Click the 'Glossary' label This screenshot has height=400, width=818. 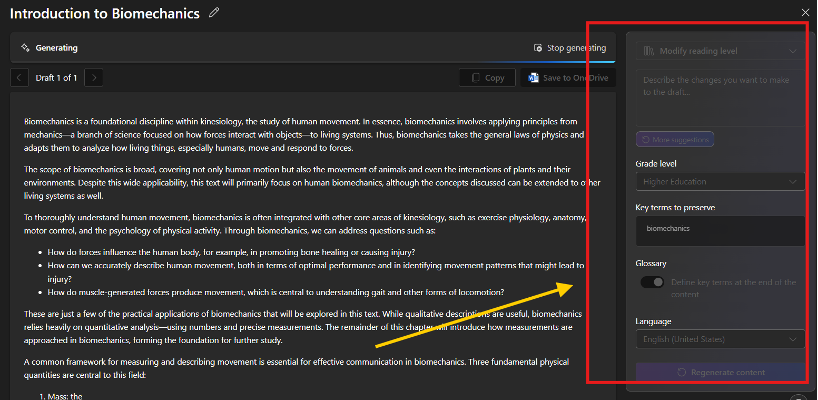[651, 263]
